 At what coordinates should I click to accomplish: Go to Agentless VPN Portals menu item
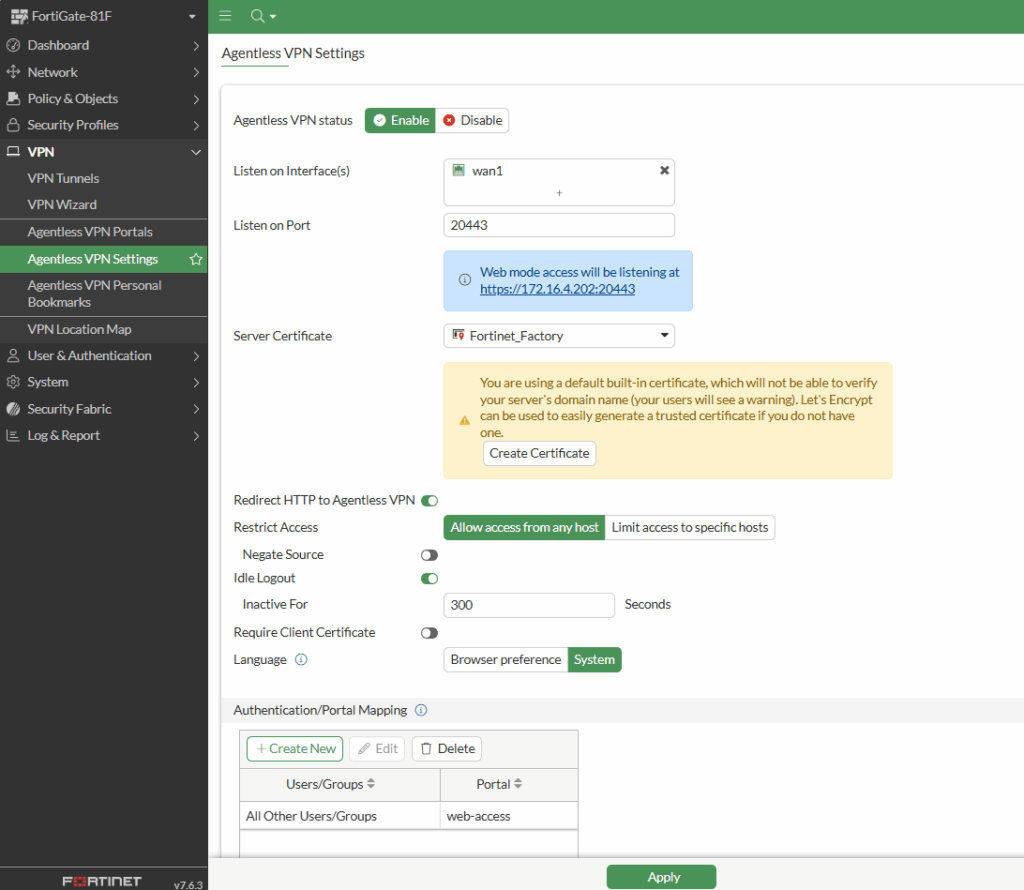pyautogui.click(x=90, y=231)
